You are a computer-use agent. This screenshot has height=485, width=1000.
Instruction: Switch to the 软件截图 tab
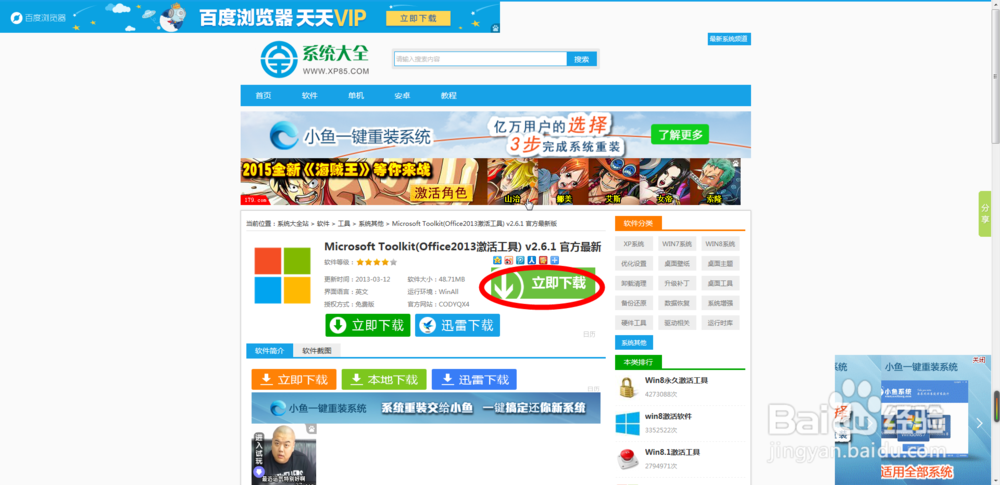coord(317,350)
